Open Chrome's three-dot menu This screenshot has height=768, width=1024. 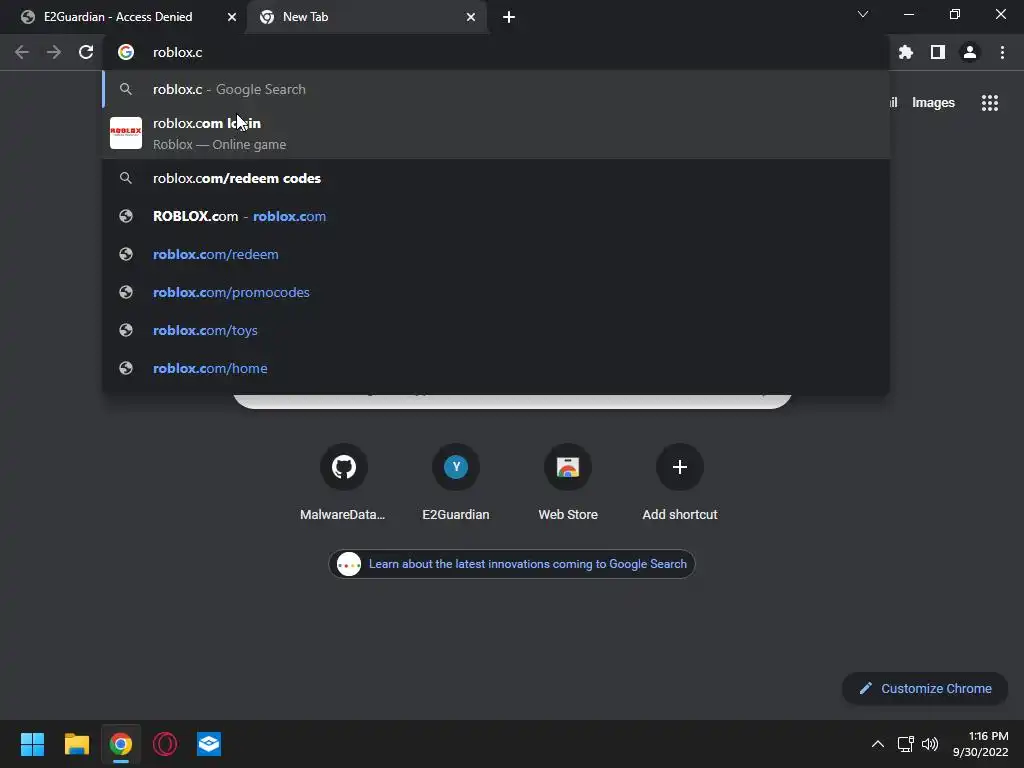[x=1002, y=52]
